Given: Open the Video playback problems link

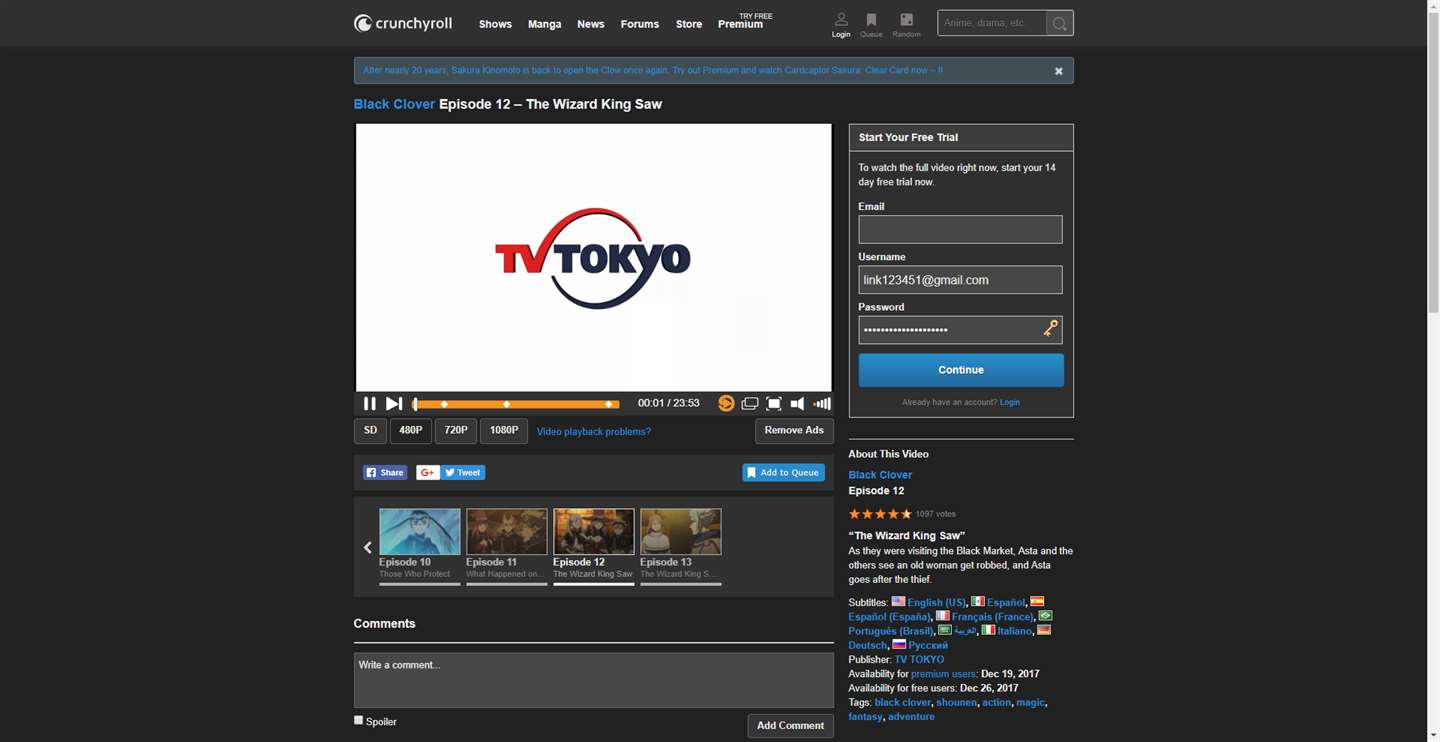Looking at the screenshot, I should coord(594,432).
